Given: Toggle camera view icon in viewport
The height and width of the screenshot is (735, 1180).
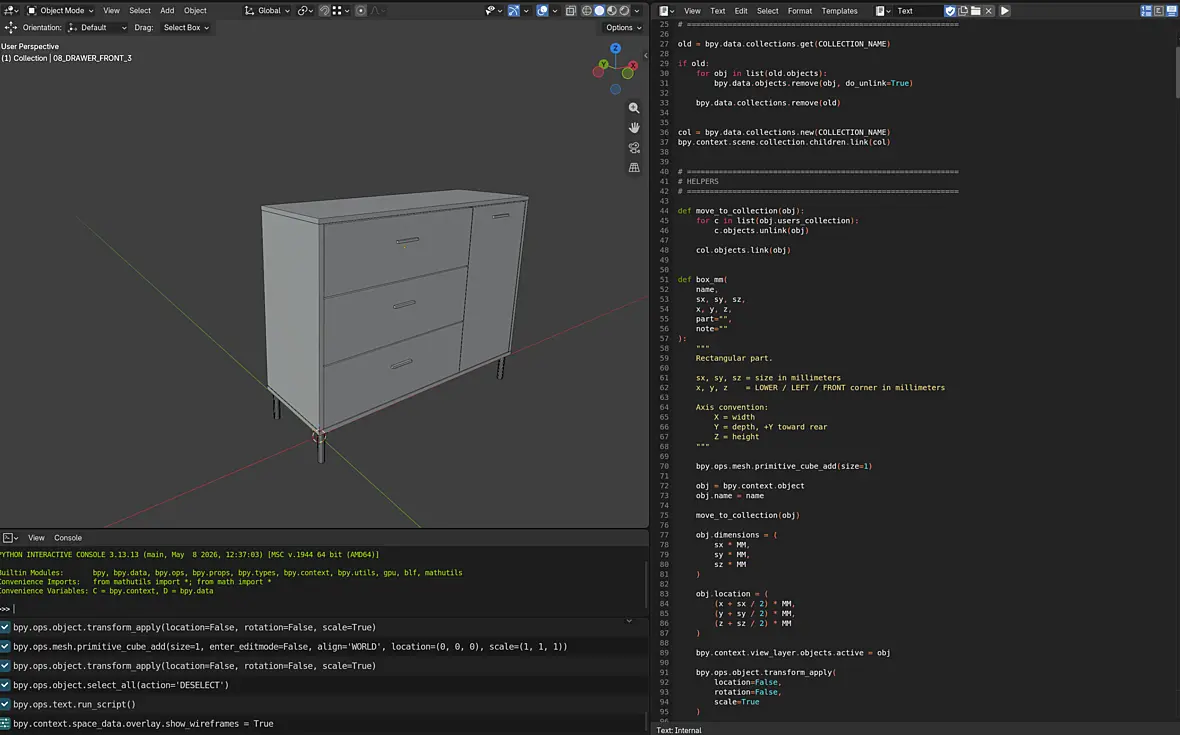Looking at the screenshot, I should [x=634, y=147].
